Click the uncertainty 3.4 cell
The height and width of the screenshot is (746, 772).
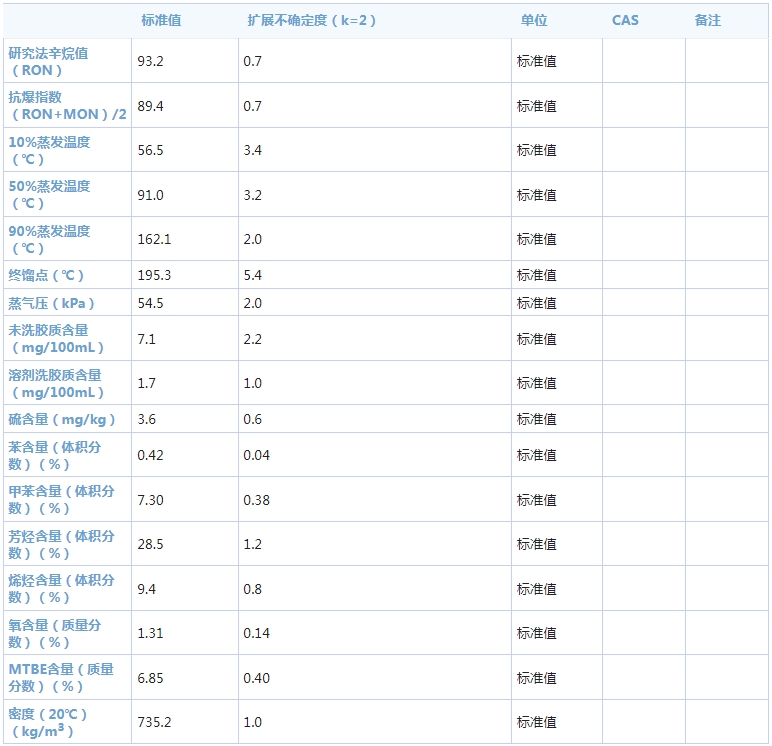pyautogui.click(x=252, y=150)
